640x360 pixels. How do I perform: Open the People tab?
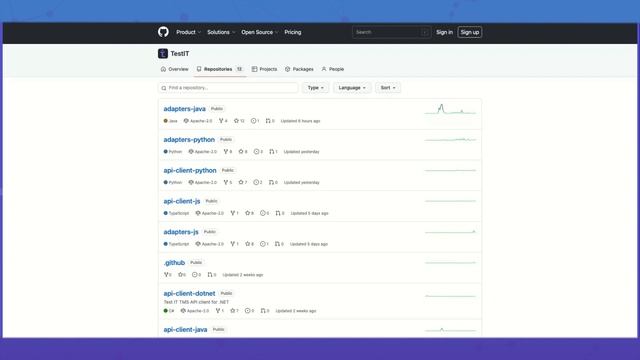click(x=333, y=69)
